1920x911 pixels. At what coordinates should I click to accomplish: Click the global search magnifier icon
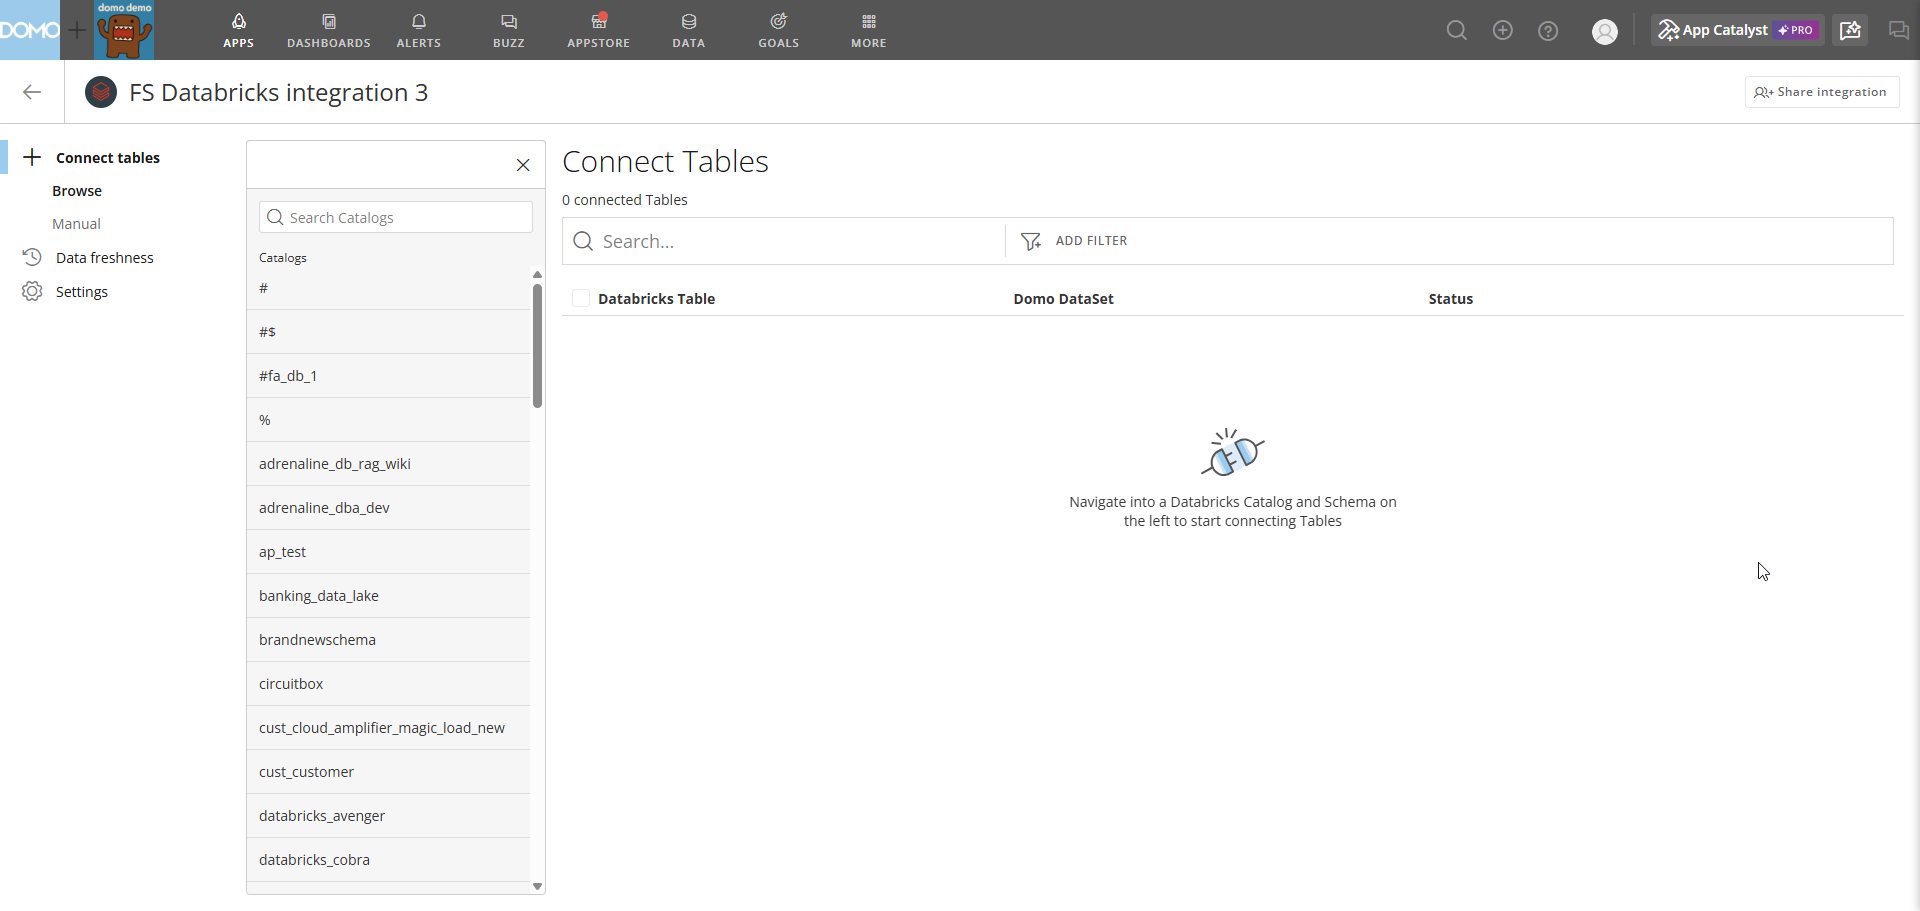[1457, 31]
